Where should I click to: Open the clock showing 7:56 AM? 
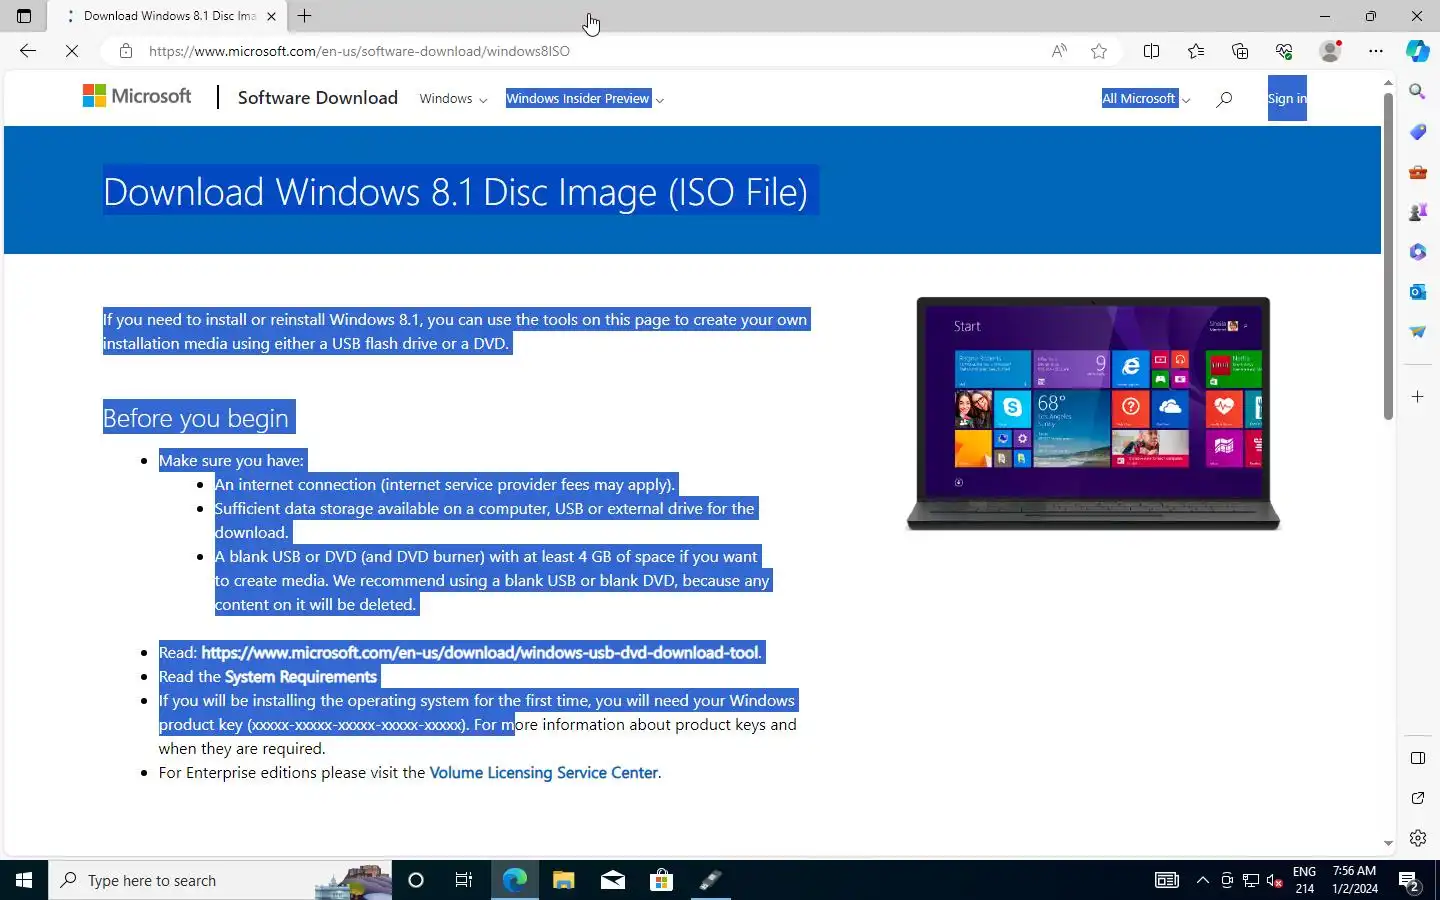tap(1354, 880)
